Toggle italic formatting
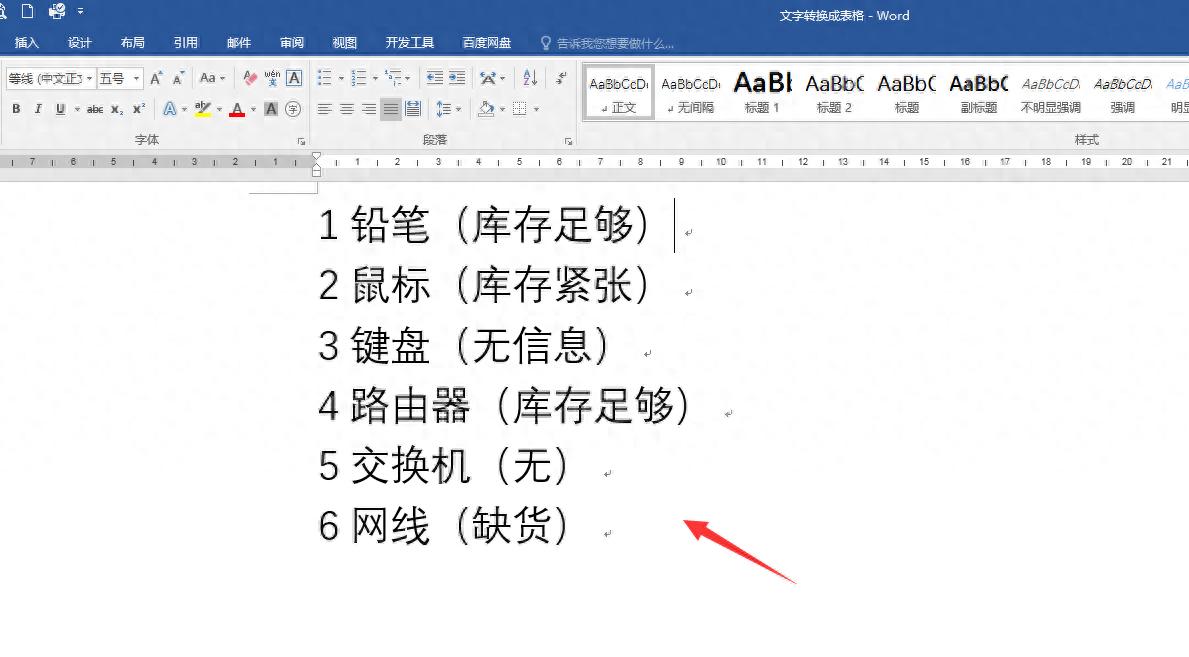Viewport: 1189px width, 657px height. pyautogui.click(x=38, y=109)
